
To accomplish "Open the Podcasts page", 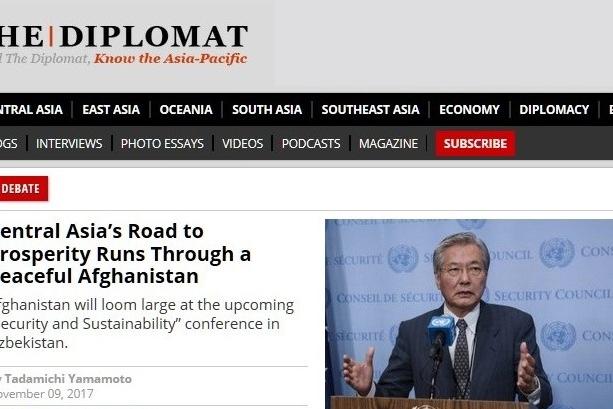I will click(311, 144).
